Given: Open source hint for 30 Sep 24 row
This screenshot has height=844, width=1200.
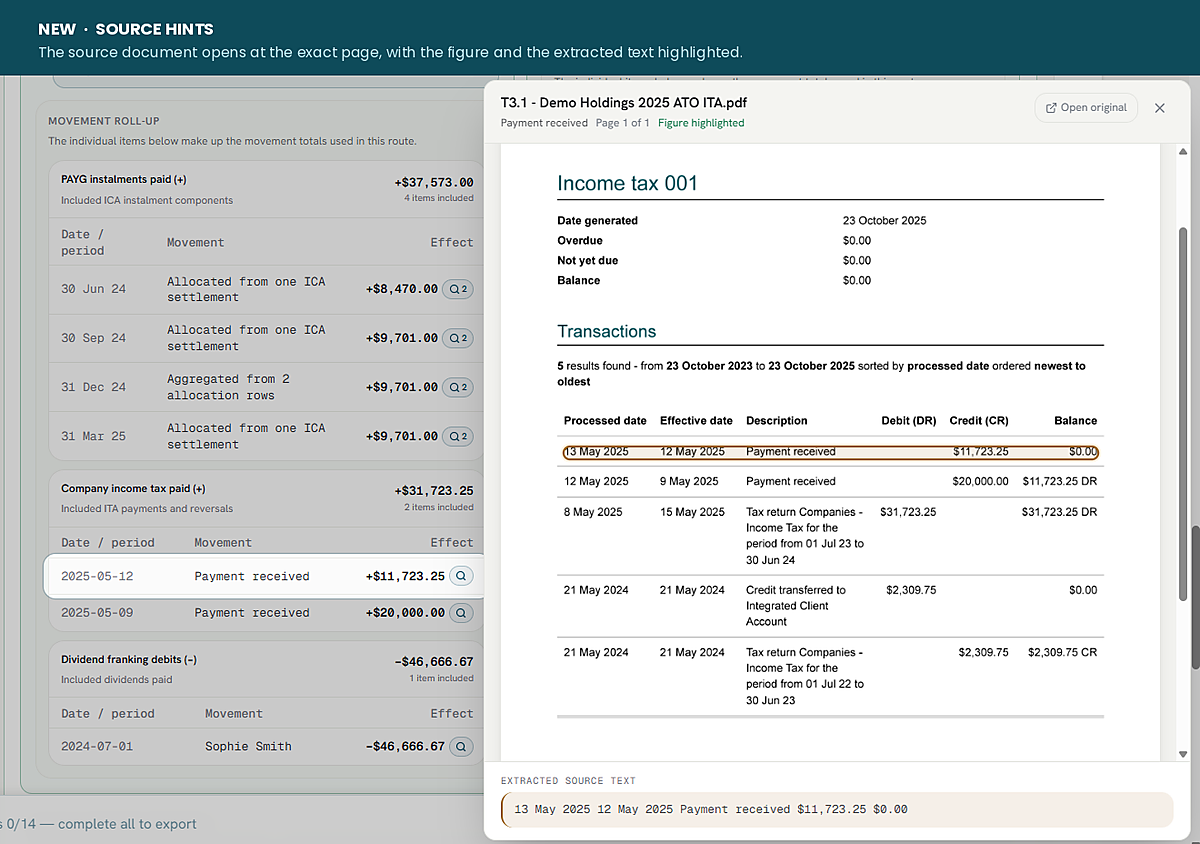Looking at the screenshot, I should [457, 338].
